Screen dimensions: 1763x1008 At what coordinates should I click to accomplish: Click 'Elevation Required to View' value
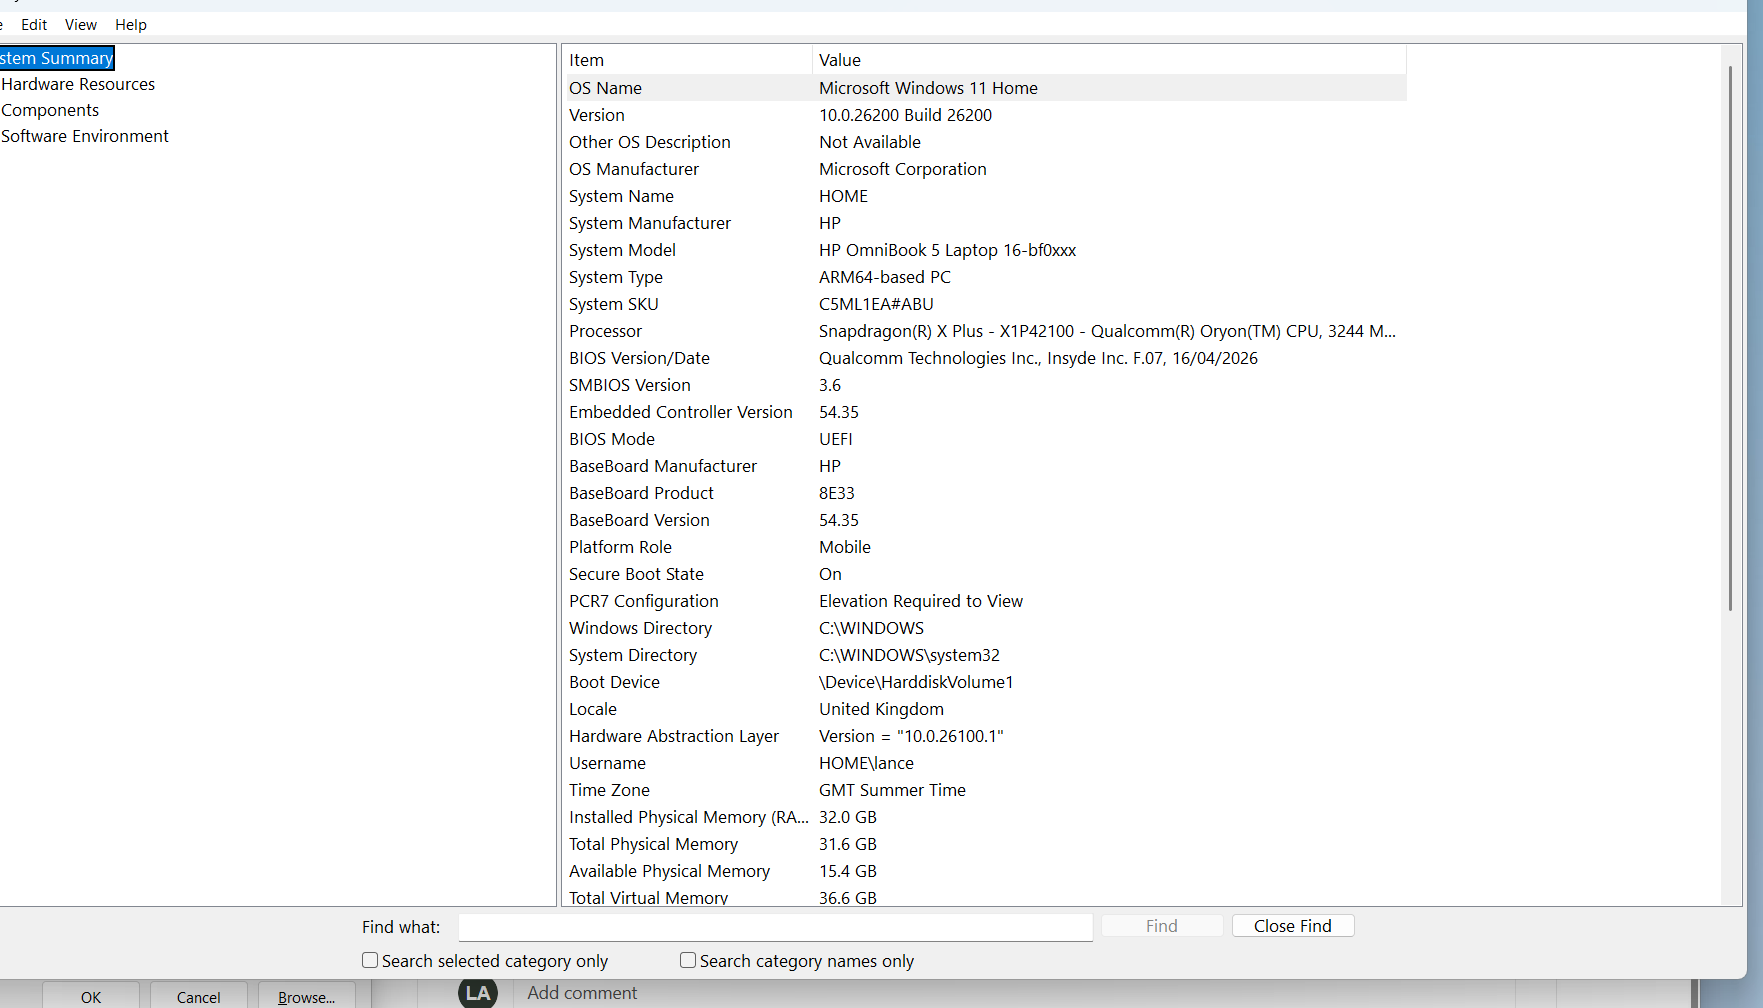tap(921, 601)
